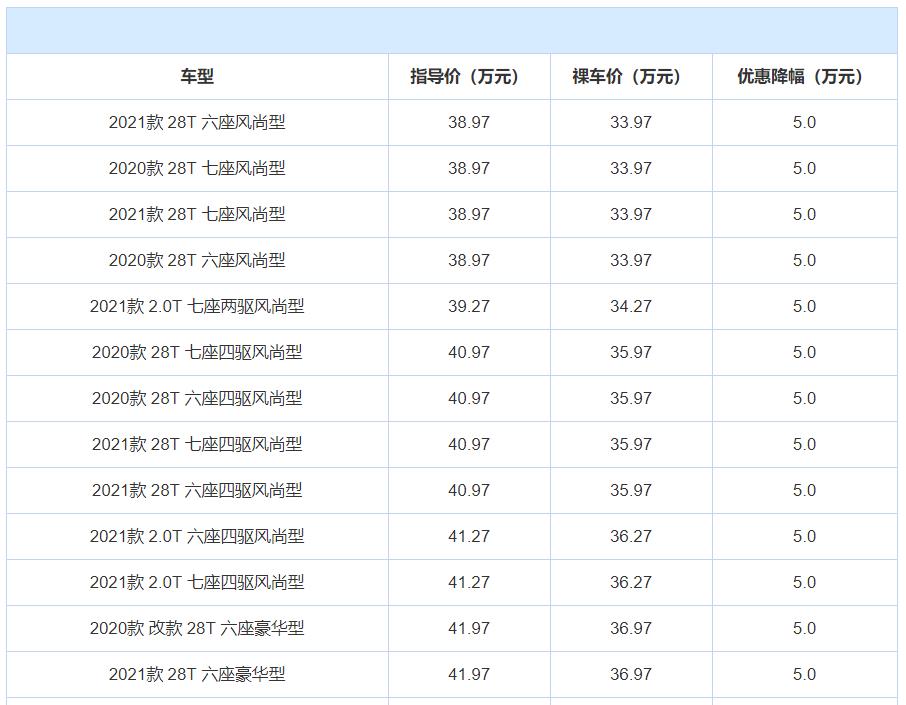
Task: Click guide price 41.27 for 2021款 2.0T 七座四驱风尚型
Action: 469,582
